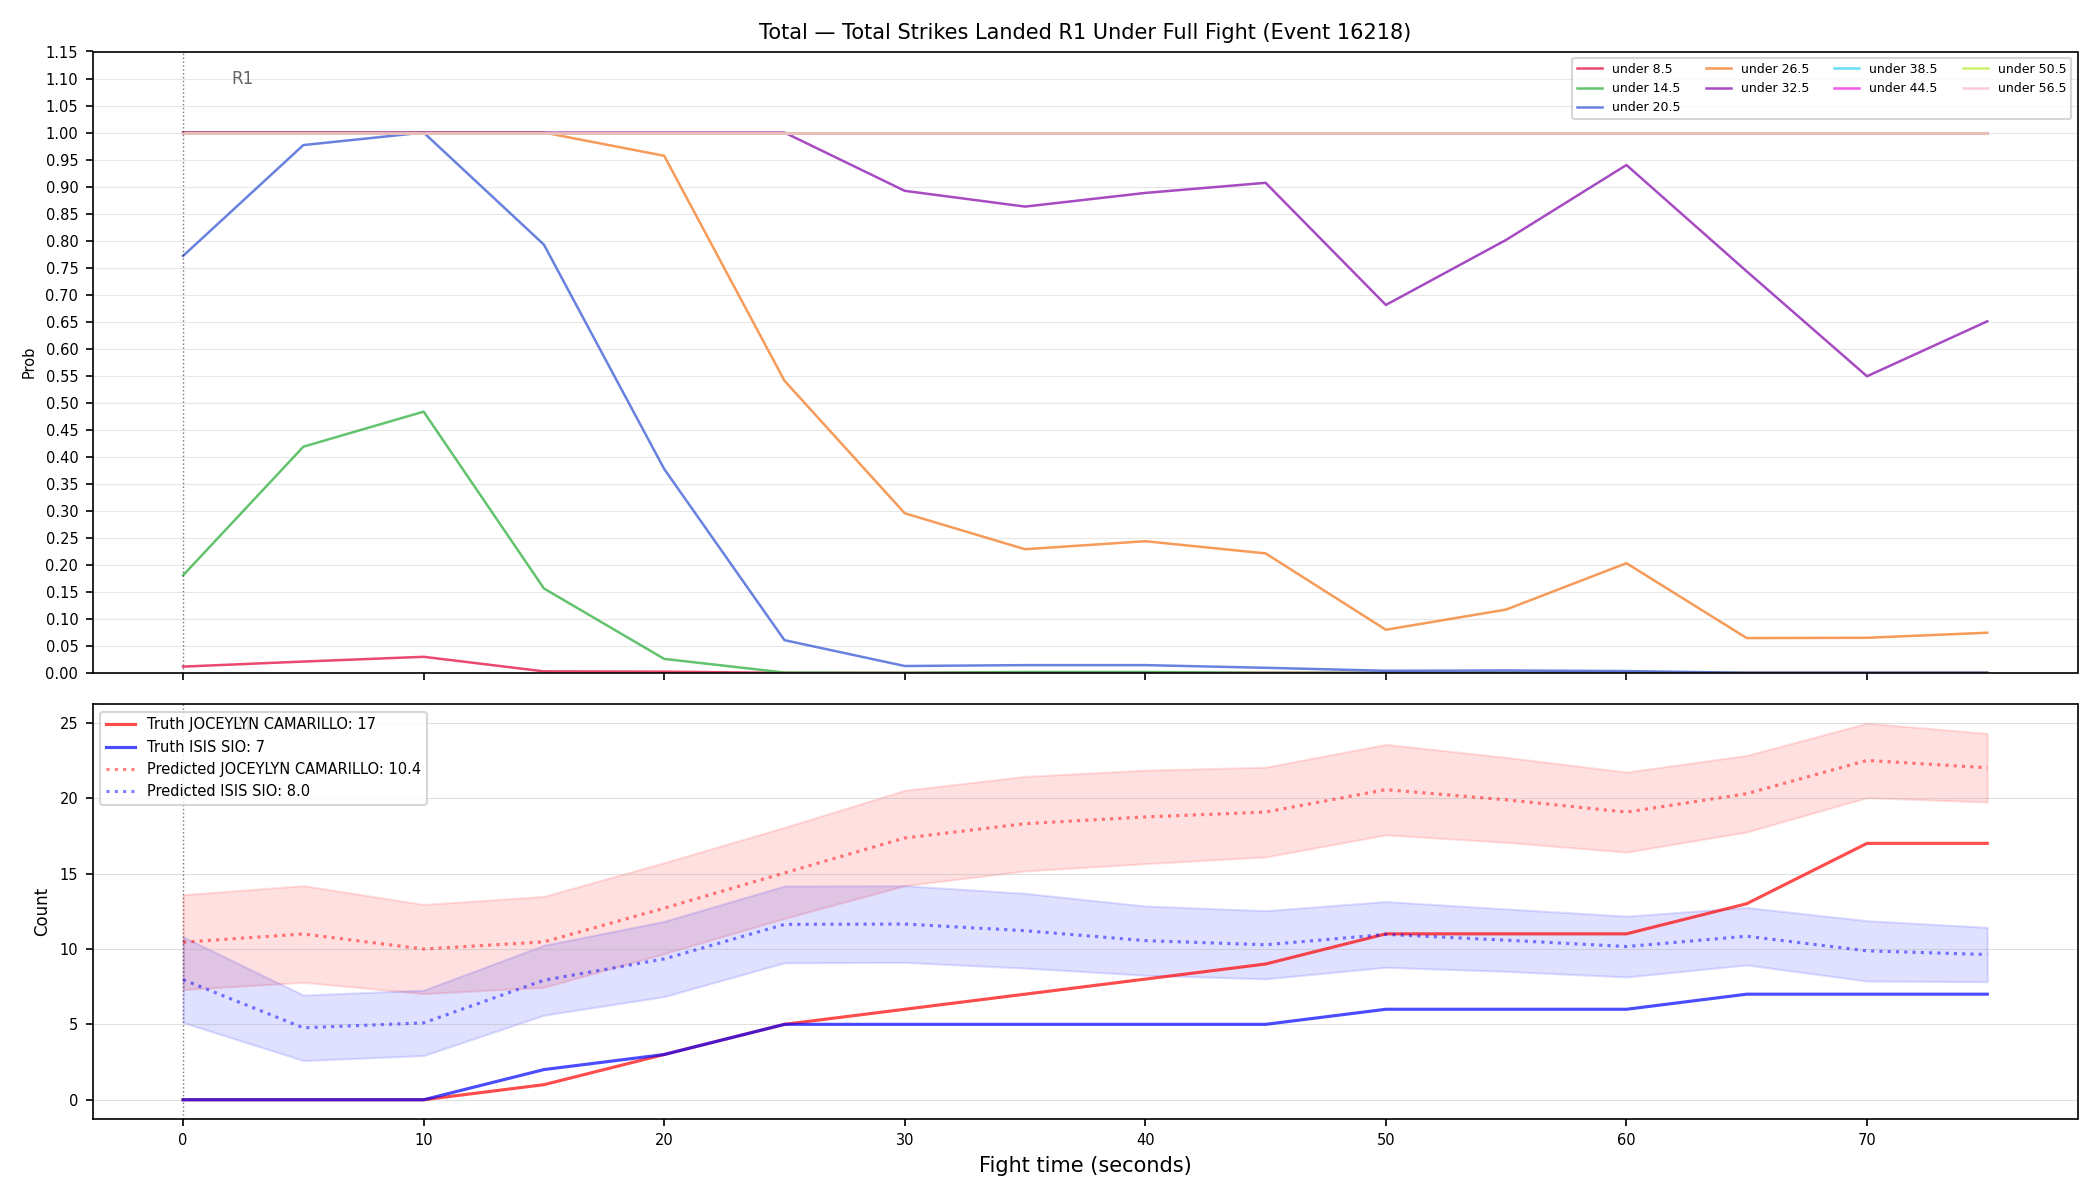The image size is (2100, 1200).
Task: Click the 1.00 tick on Prob axis
Action: [x=62, y=133]
